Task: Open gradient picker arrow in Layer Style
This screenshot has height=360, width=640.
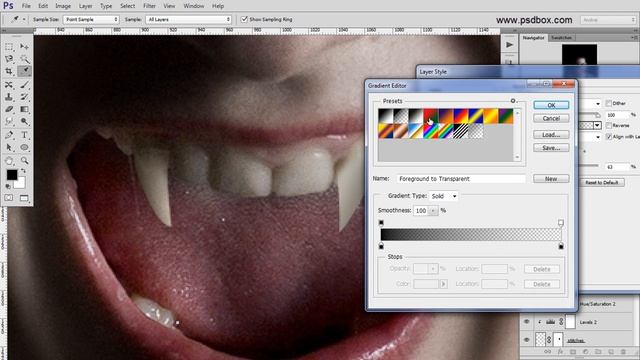Action: click(x=597, y=125)
